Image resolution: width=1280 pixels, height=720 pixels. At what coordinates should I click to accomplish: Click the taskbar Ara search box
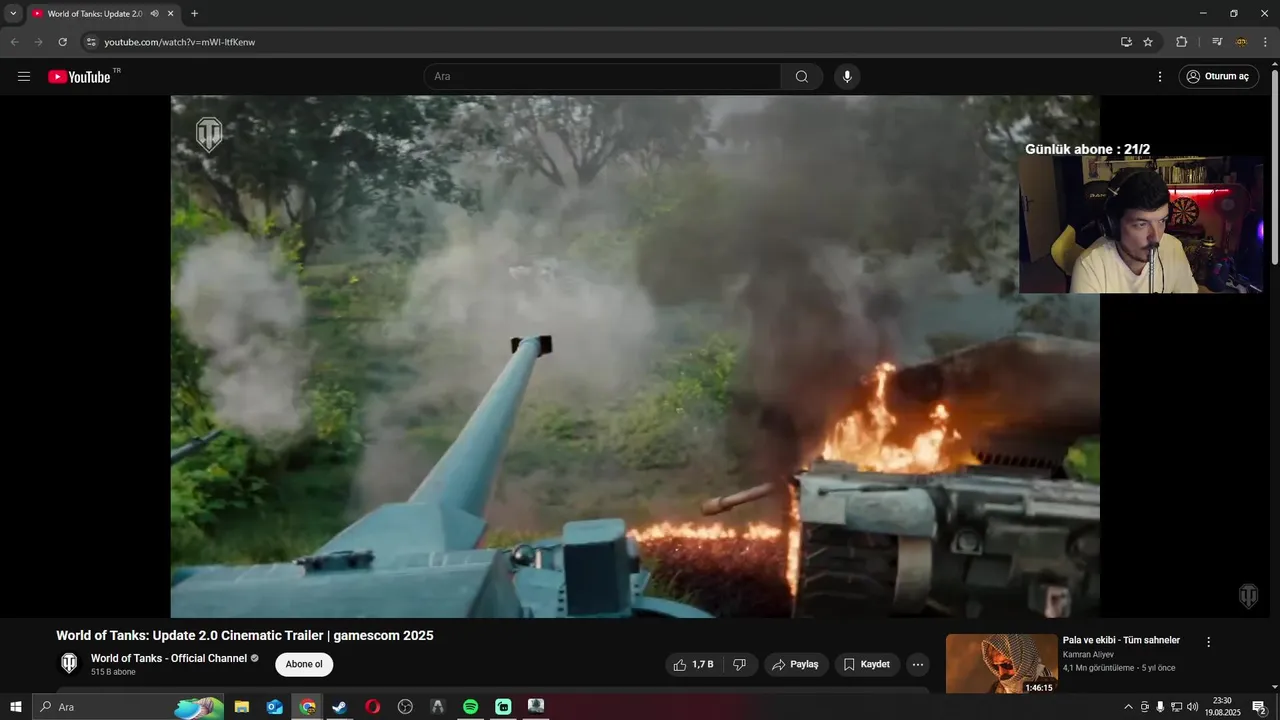click(128, 707)
